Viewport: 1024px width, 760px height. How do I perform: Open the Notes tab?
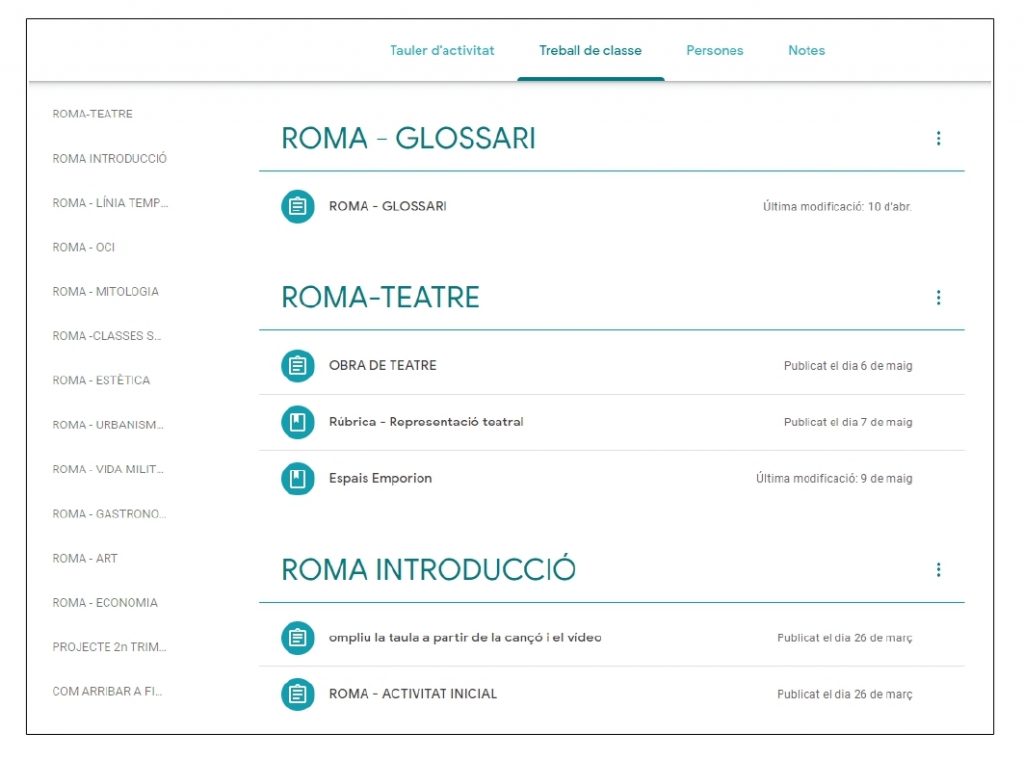tap(806, 51)
